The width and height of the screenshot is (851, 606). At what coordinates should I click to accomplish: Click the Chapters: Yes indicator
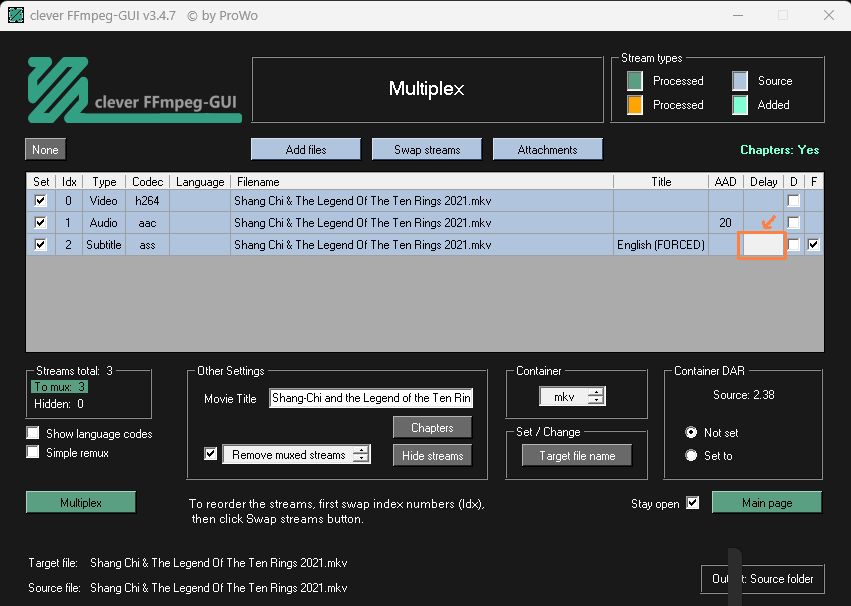tap(779, 150)
